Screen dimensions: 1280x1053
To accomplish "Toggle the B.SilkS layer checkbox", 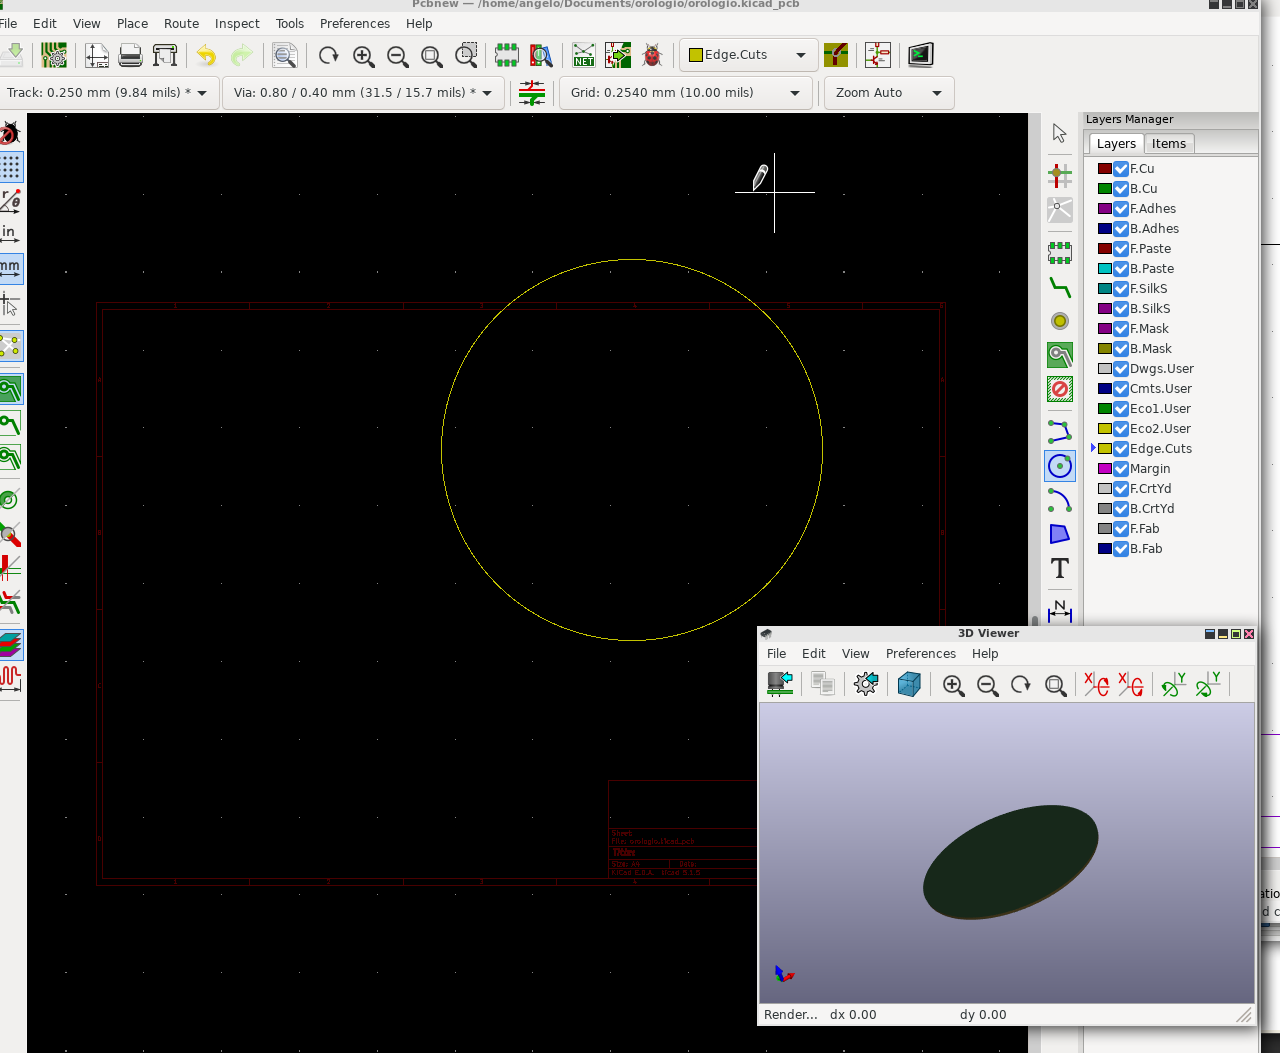I will [1121, 309].
